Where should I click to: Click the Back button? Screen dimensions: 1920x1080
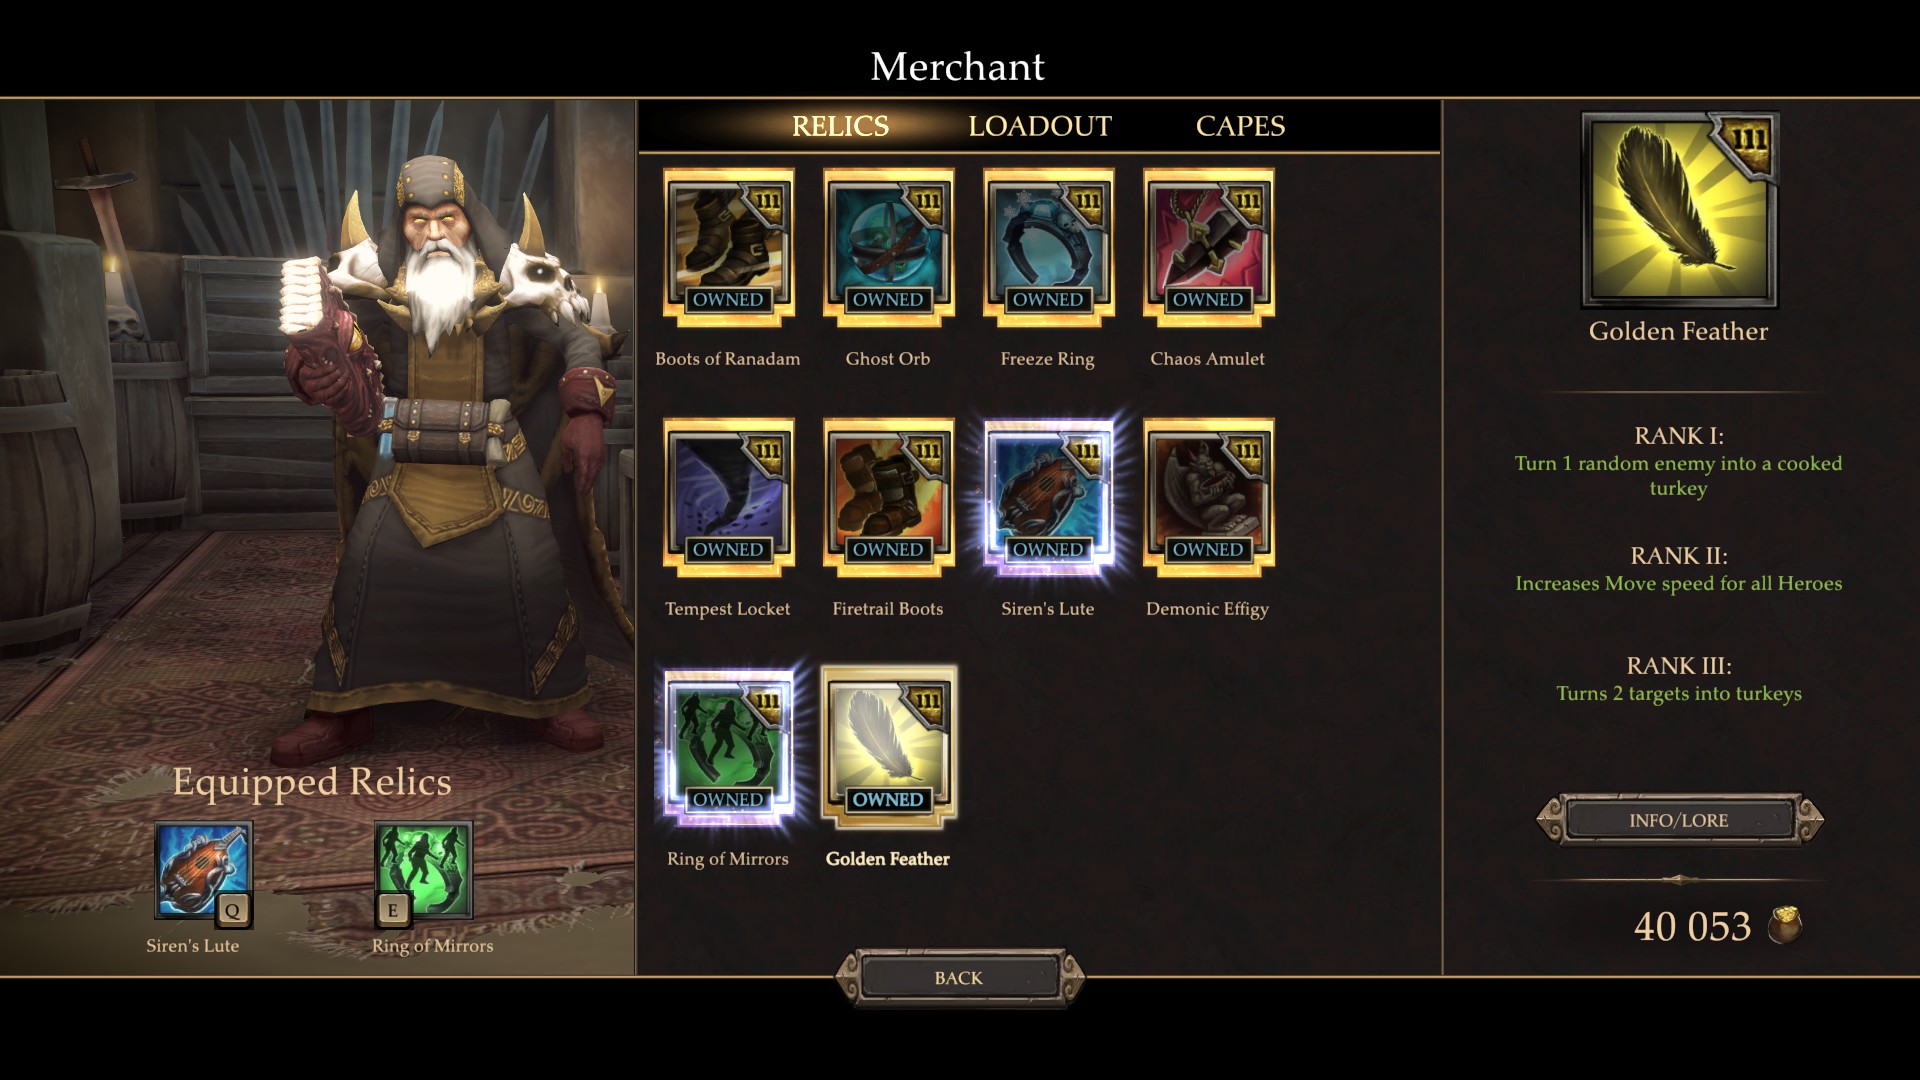[x=959, y=977]
